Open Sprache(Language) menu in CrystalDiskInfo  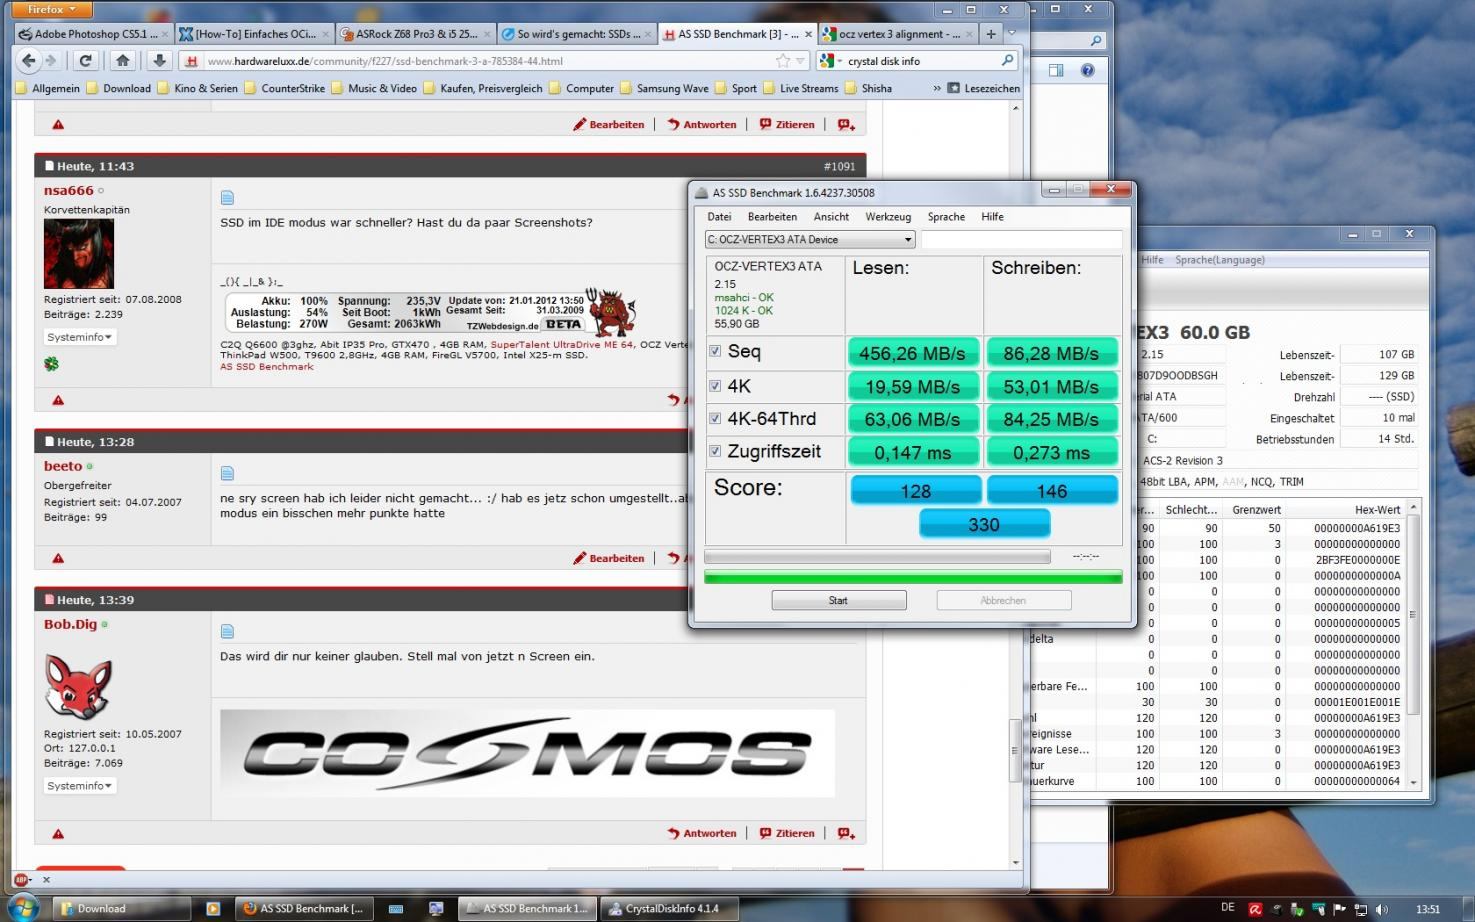coord(1219,260)
